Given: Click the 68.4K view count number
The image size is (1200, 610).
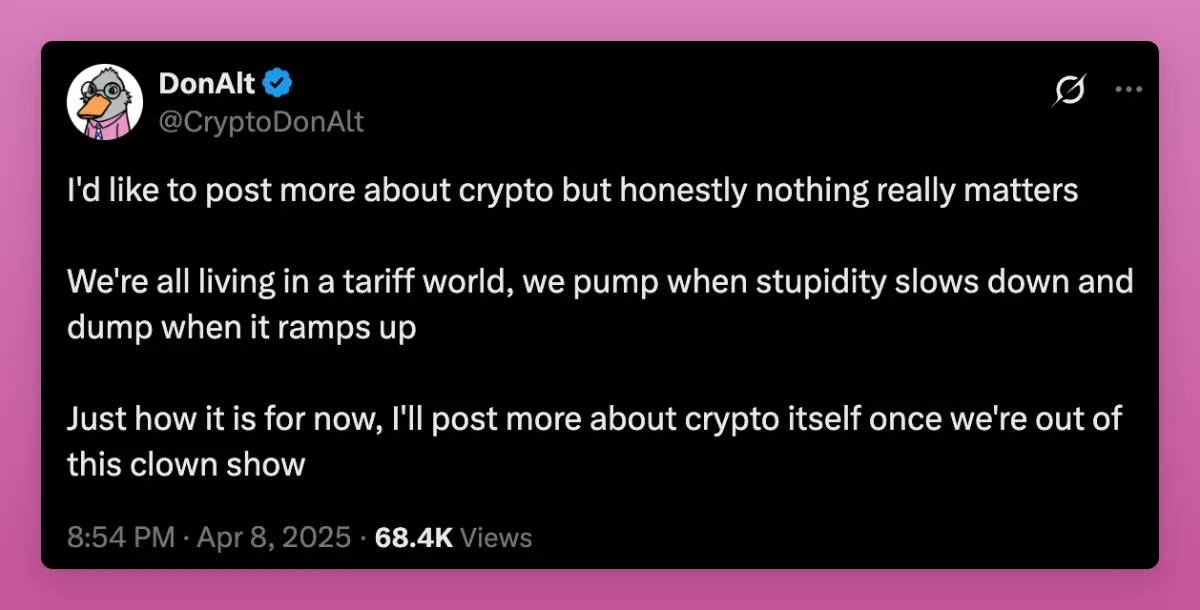Looking at the screenshot, I should pos(413,538).
